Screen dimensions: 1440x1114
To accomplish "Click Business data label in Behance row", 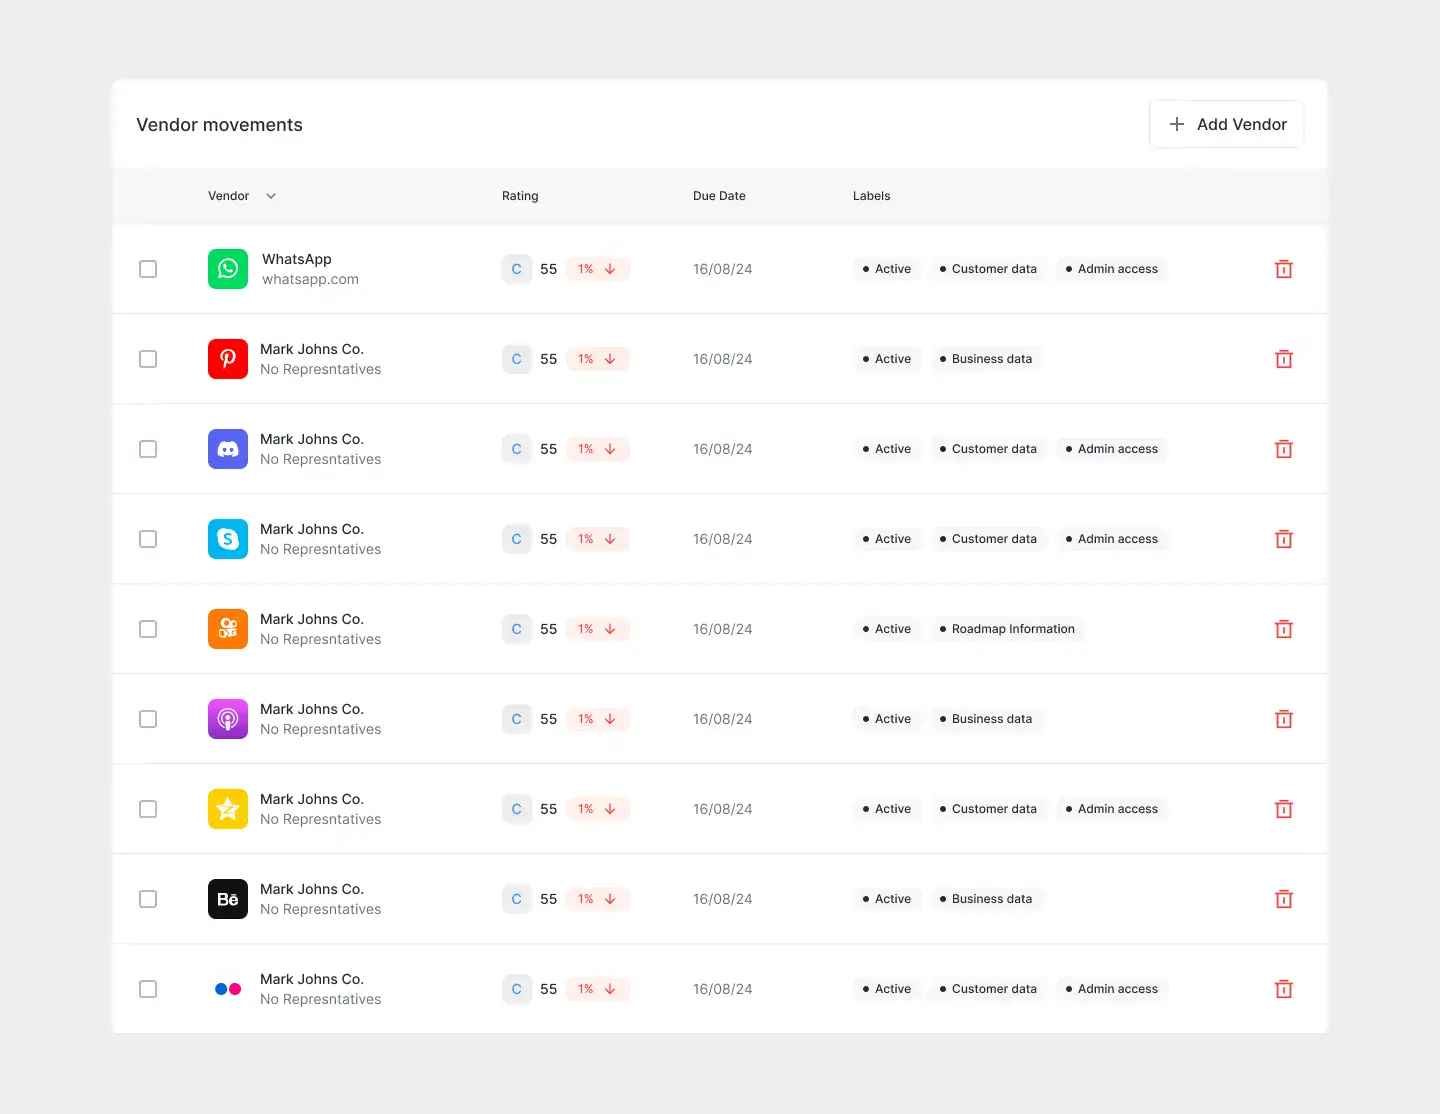I will tap(986, 899).
